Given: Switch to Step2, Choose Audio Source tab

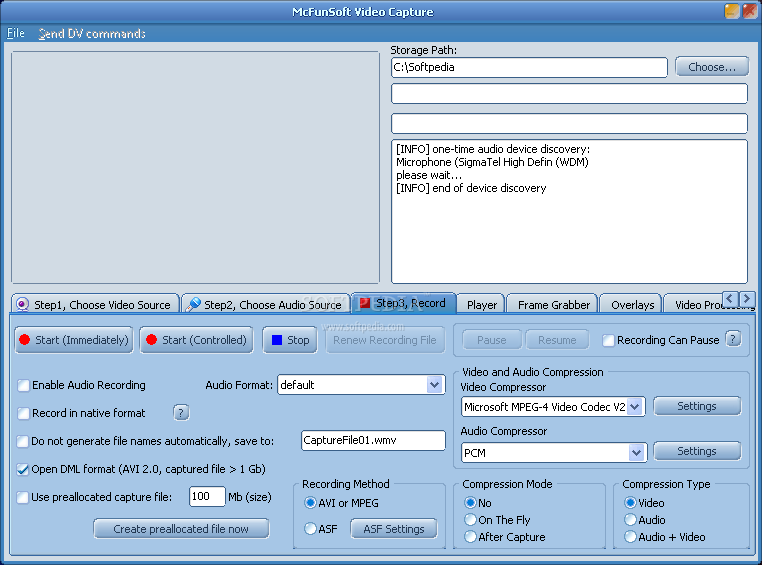Looking at the screenshot, I should point(265,304).
